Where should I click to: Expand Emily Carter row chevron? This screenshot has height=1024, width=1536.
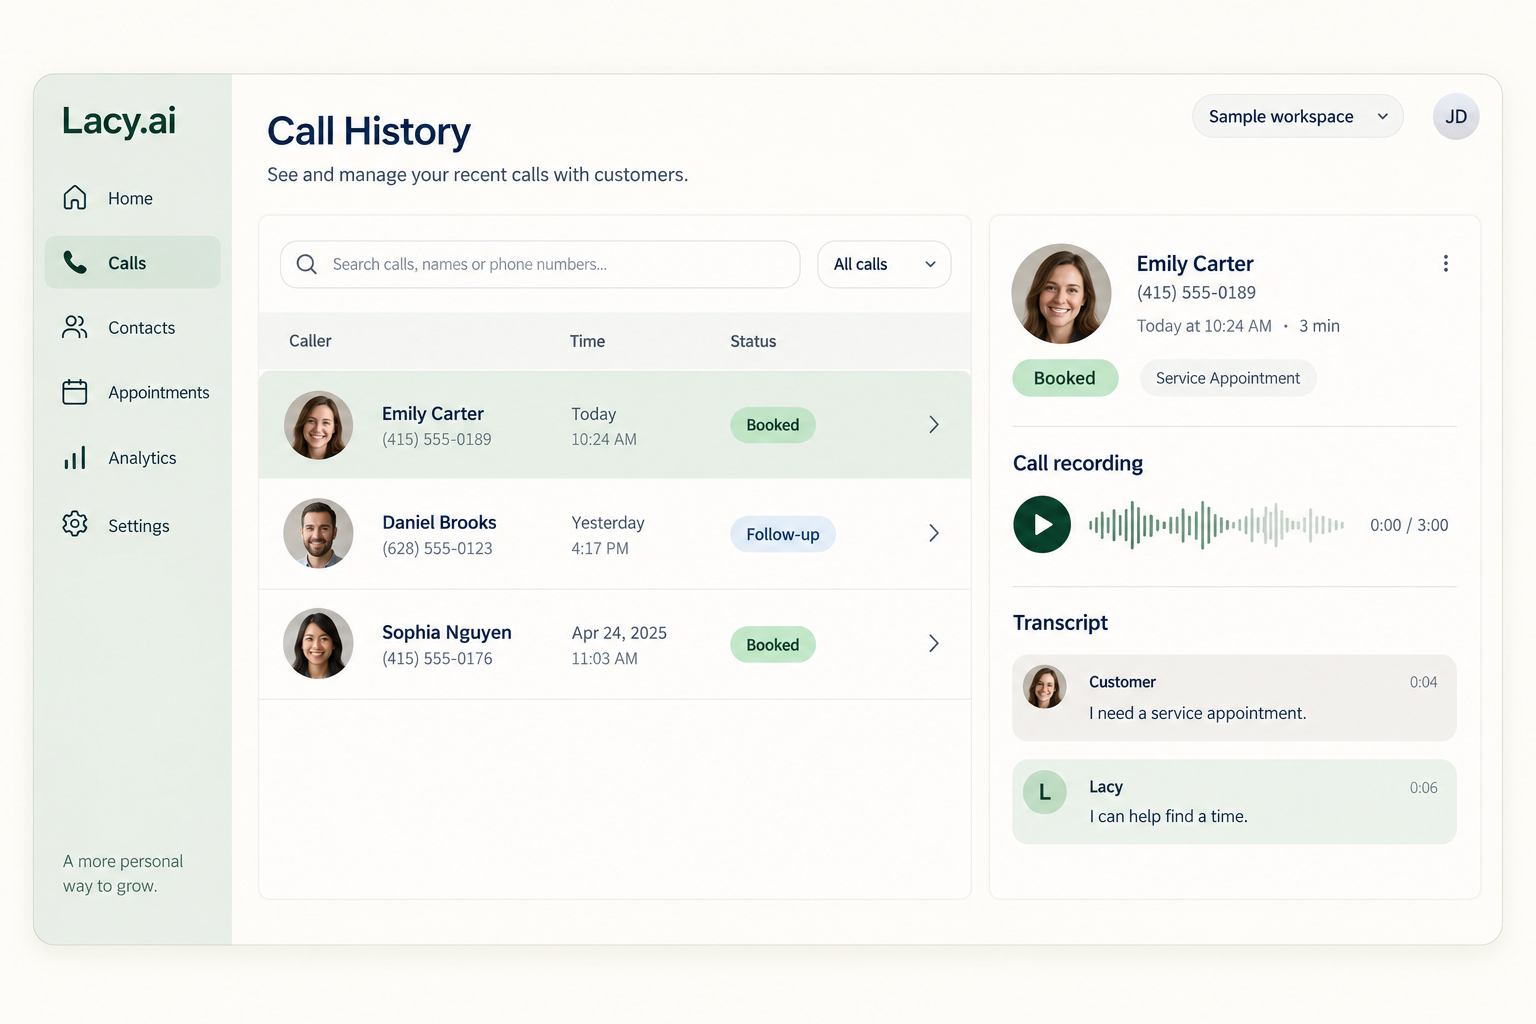coord(934,425)
